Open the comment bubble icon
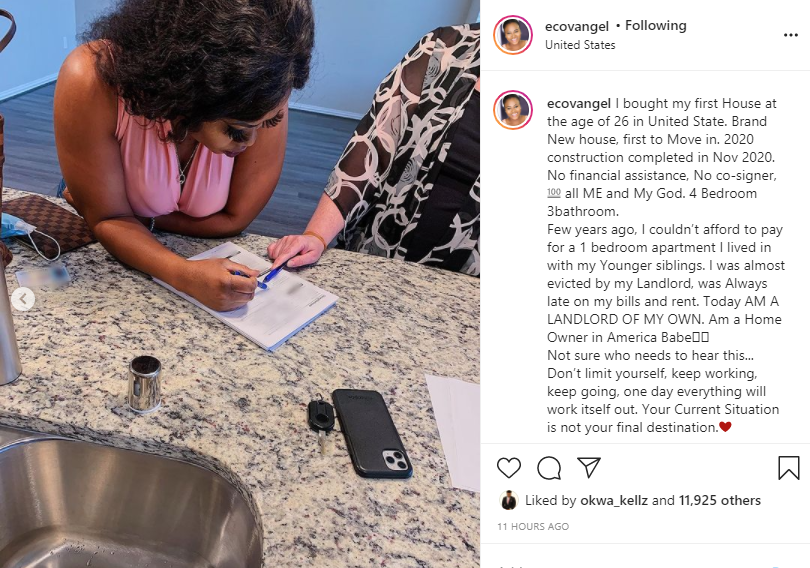The width and height of the screenshot is (810, 568). 549,468
